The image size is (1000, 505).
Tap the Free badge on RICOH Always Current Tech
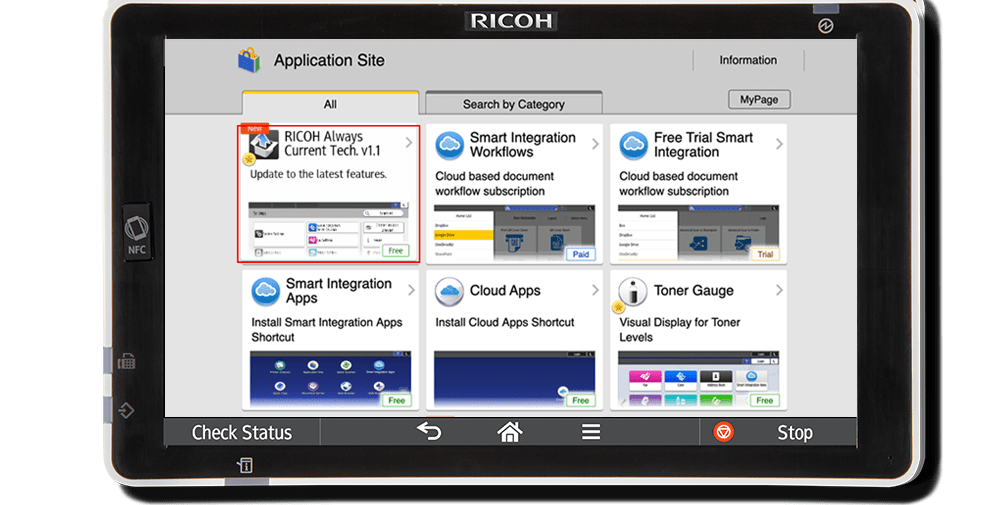[395, 251]
